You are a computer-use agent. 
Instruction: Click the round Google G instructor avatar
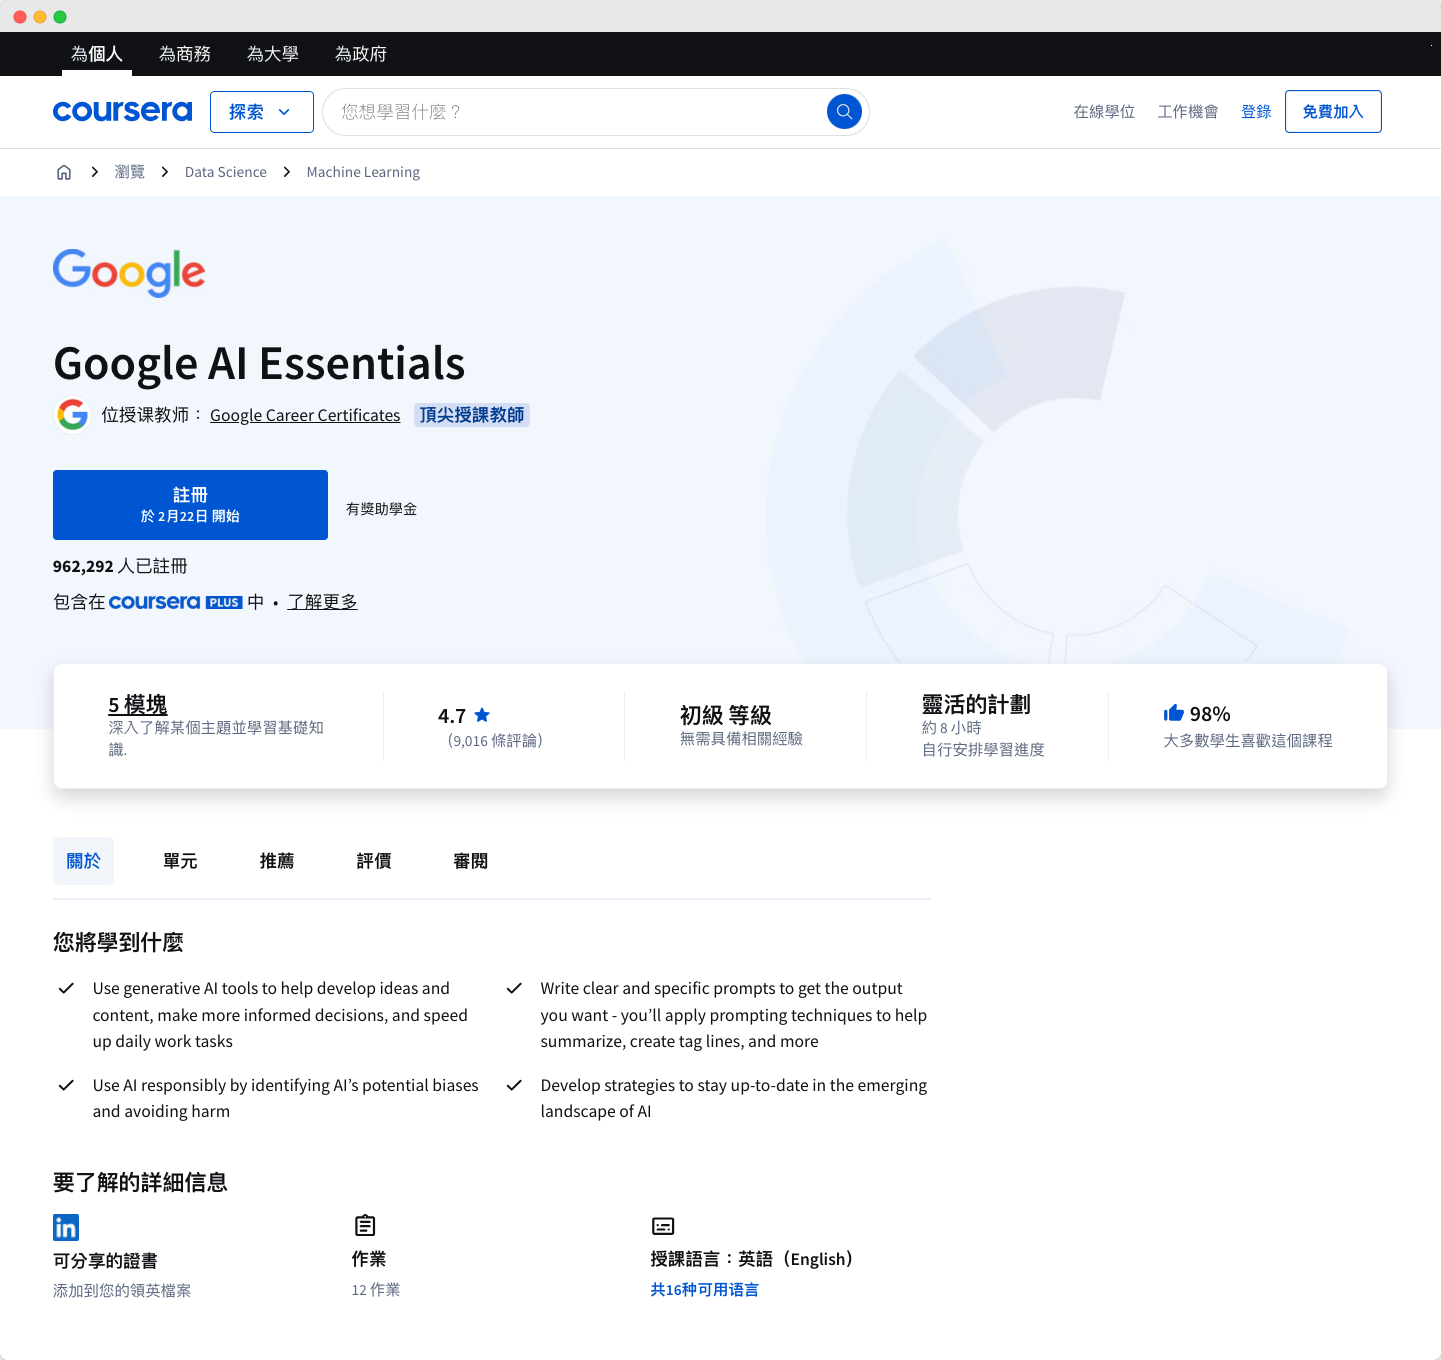[x=72, y=414]
